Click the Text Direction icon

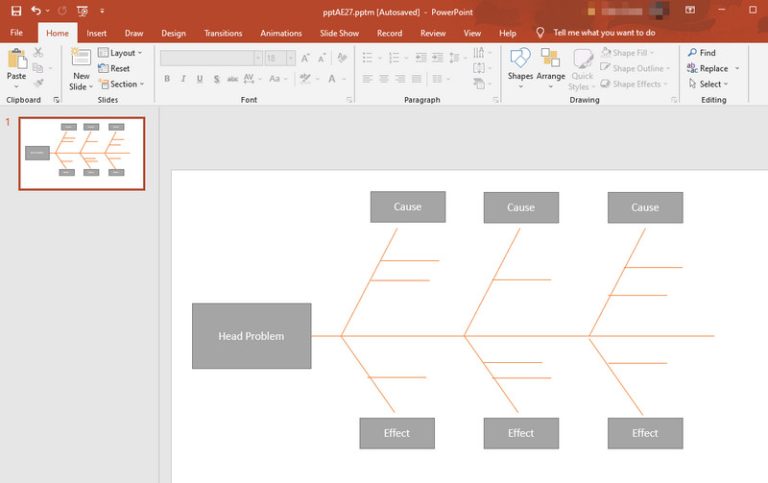tap(479, 52)
